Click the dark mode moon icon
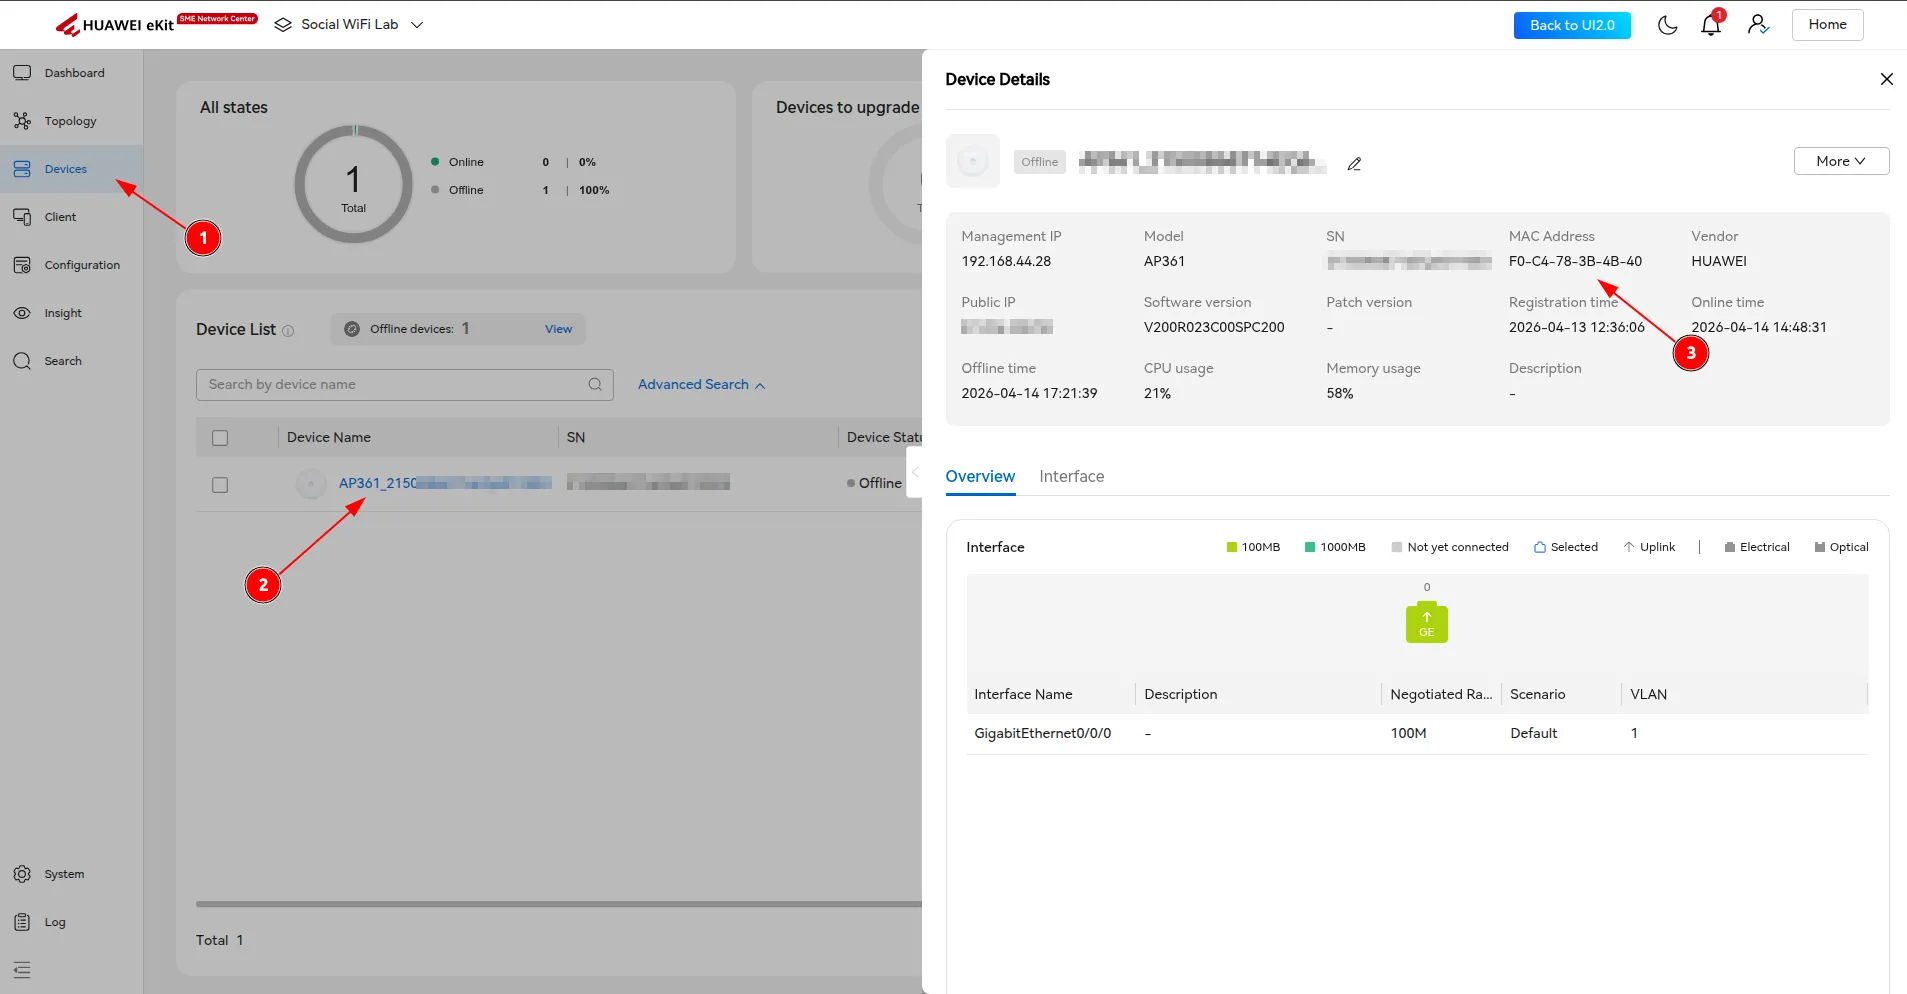The image size is (1907, 994). [1667, 25]
